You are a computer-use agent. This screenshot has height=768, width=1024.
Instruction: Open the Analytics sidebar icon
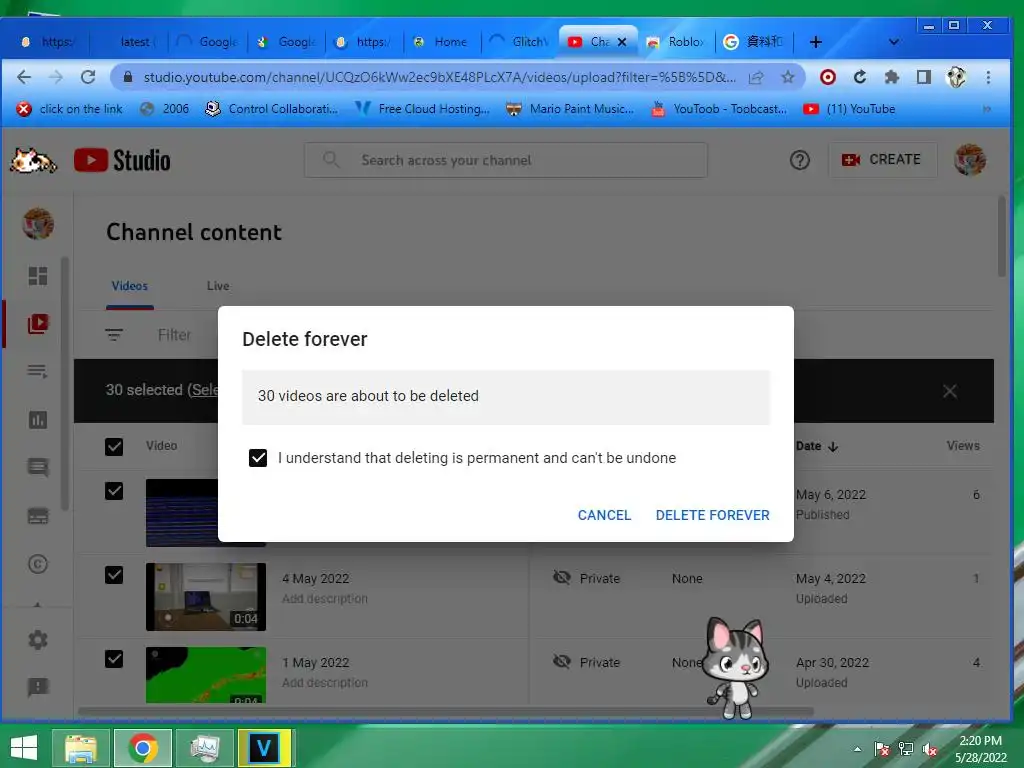38,420
